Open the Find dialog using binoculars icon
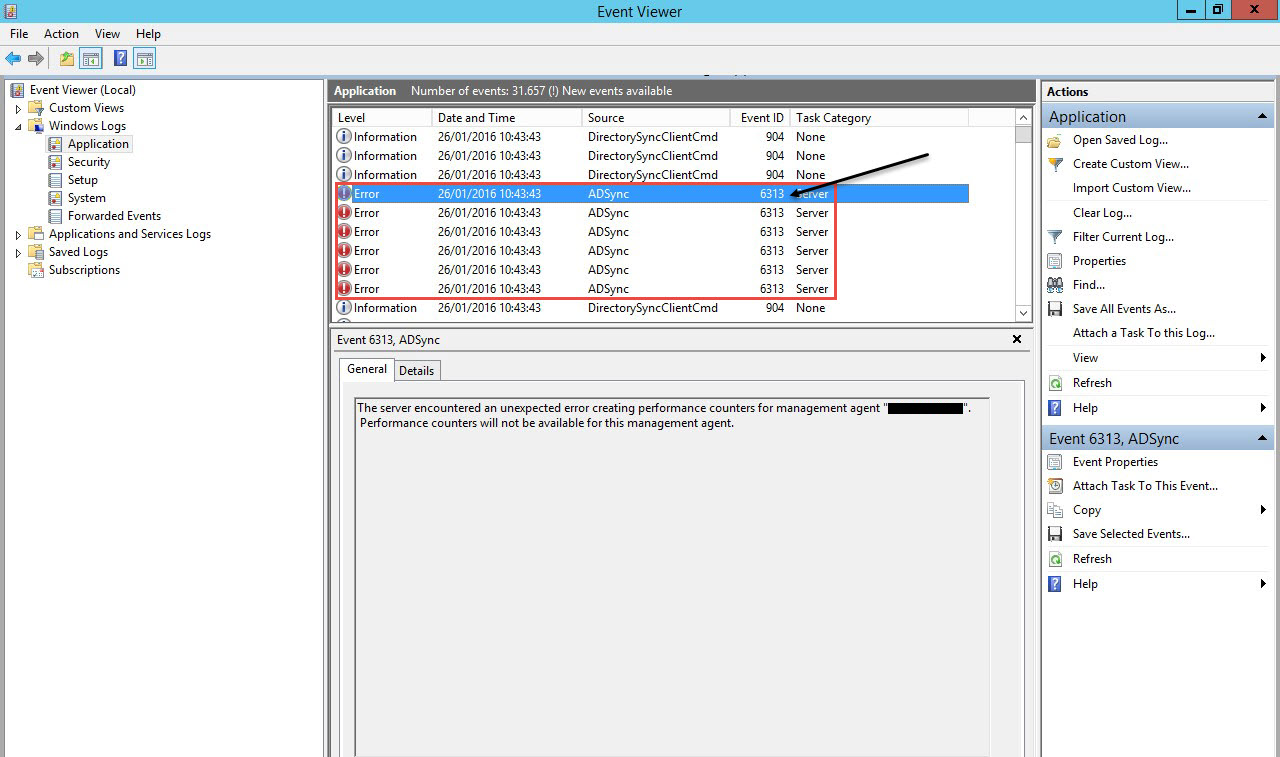The width and height of the screenshot is (1280, 757). point(1056,284)
